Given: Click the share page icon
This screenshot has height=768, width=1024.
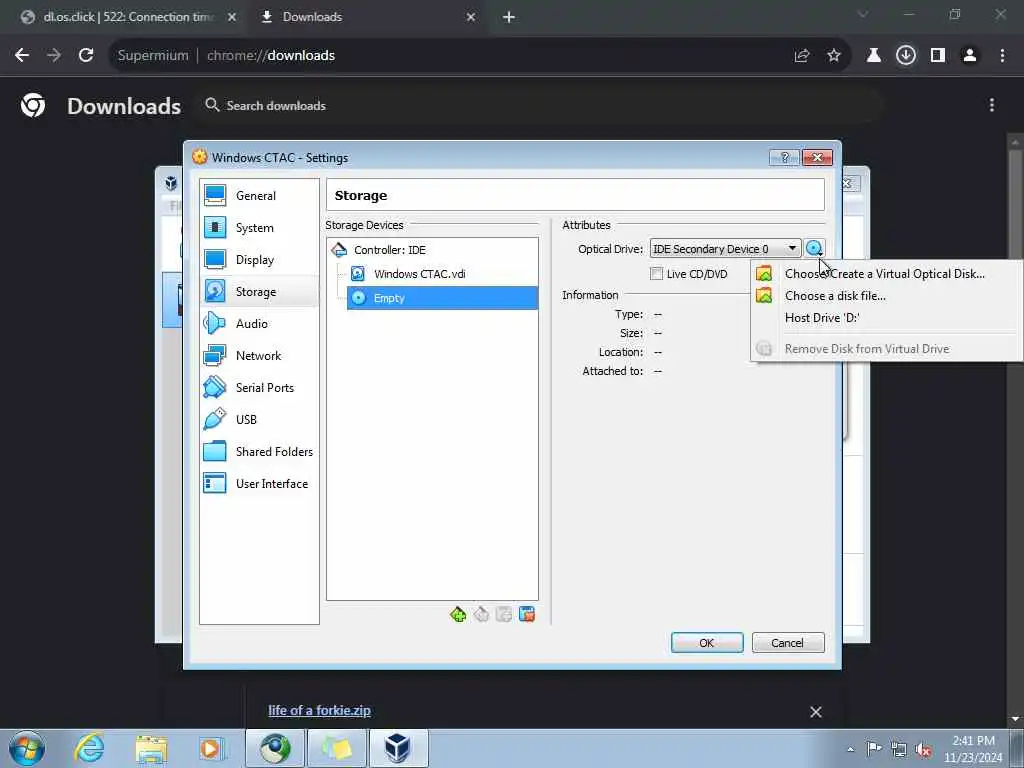Looking at the screenshot, I should coord(802,56).
